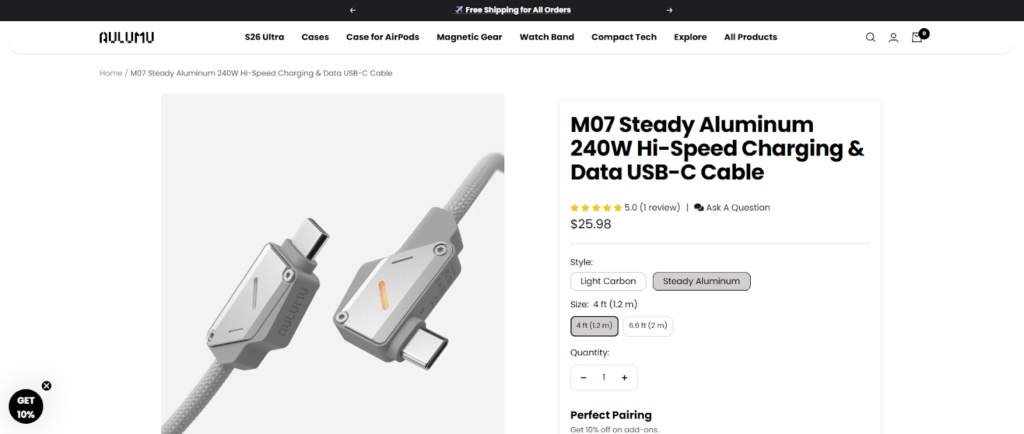The height and width of the screenshot is (434, 1024).
Task: Open the Explore menu item
Action: click(x=690, y=37)
